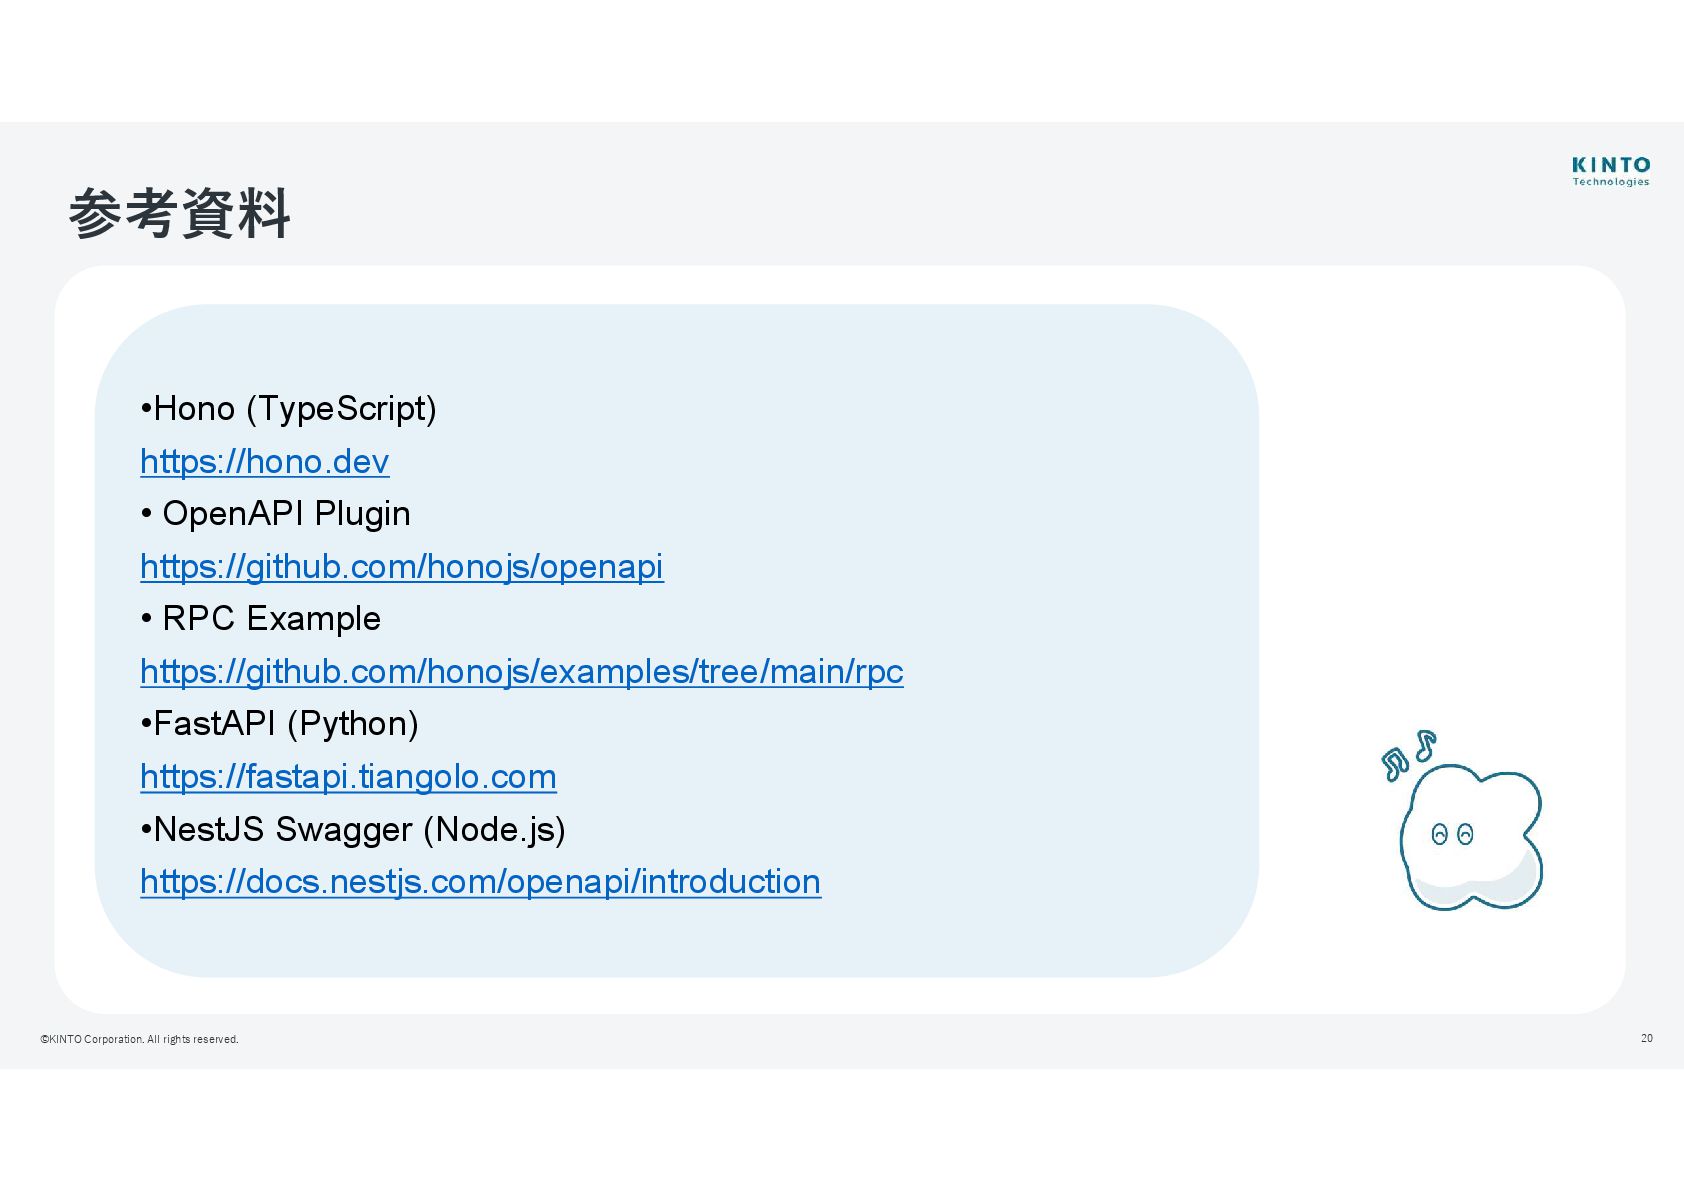Viewport: 1684px width, 1191px height.
Task: Select the 参考資料 slide title
Action: [x=180, y=214]
